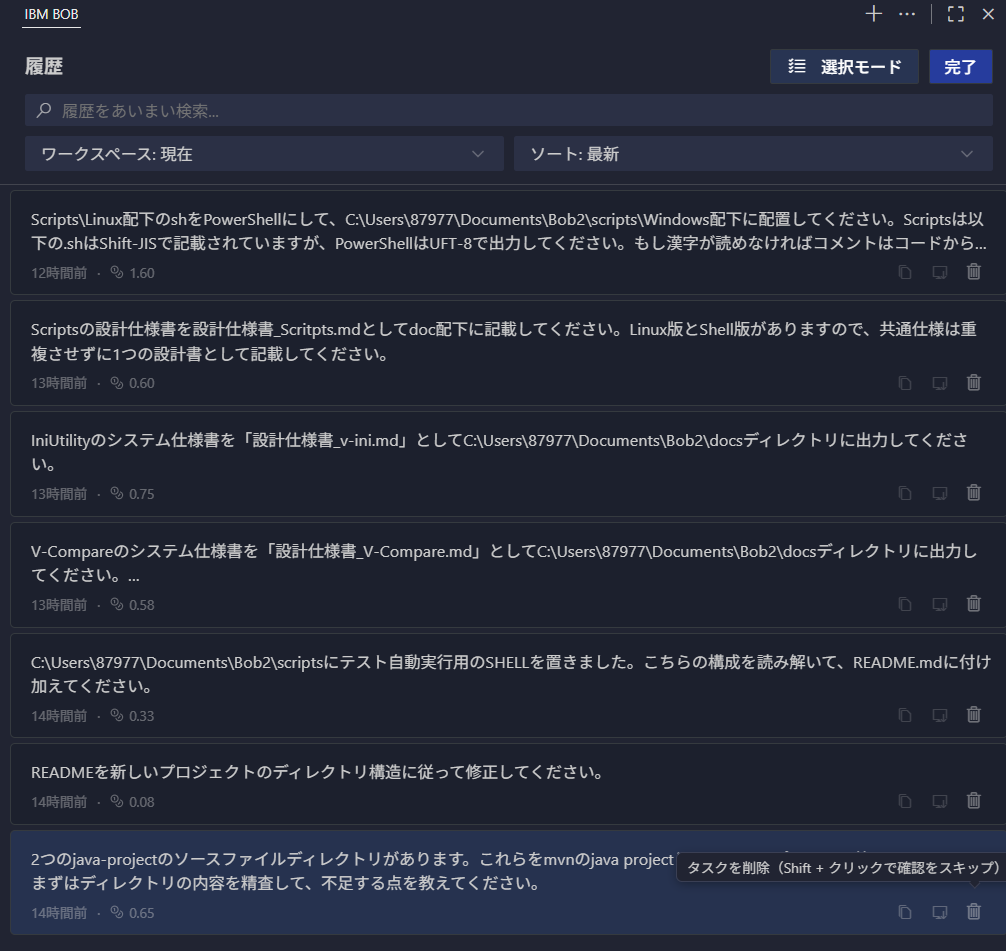Click the cost value 0.58
The width and height of the screenshot is (1006, 951).
pyautogui.click(x=142, y=605)
